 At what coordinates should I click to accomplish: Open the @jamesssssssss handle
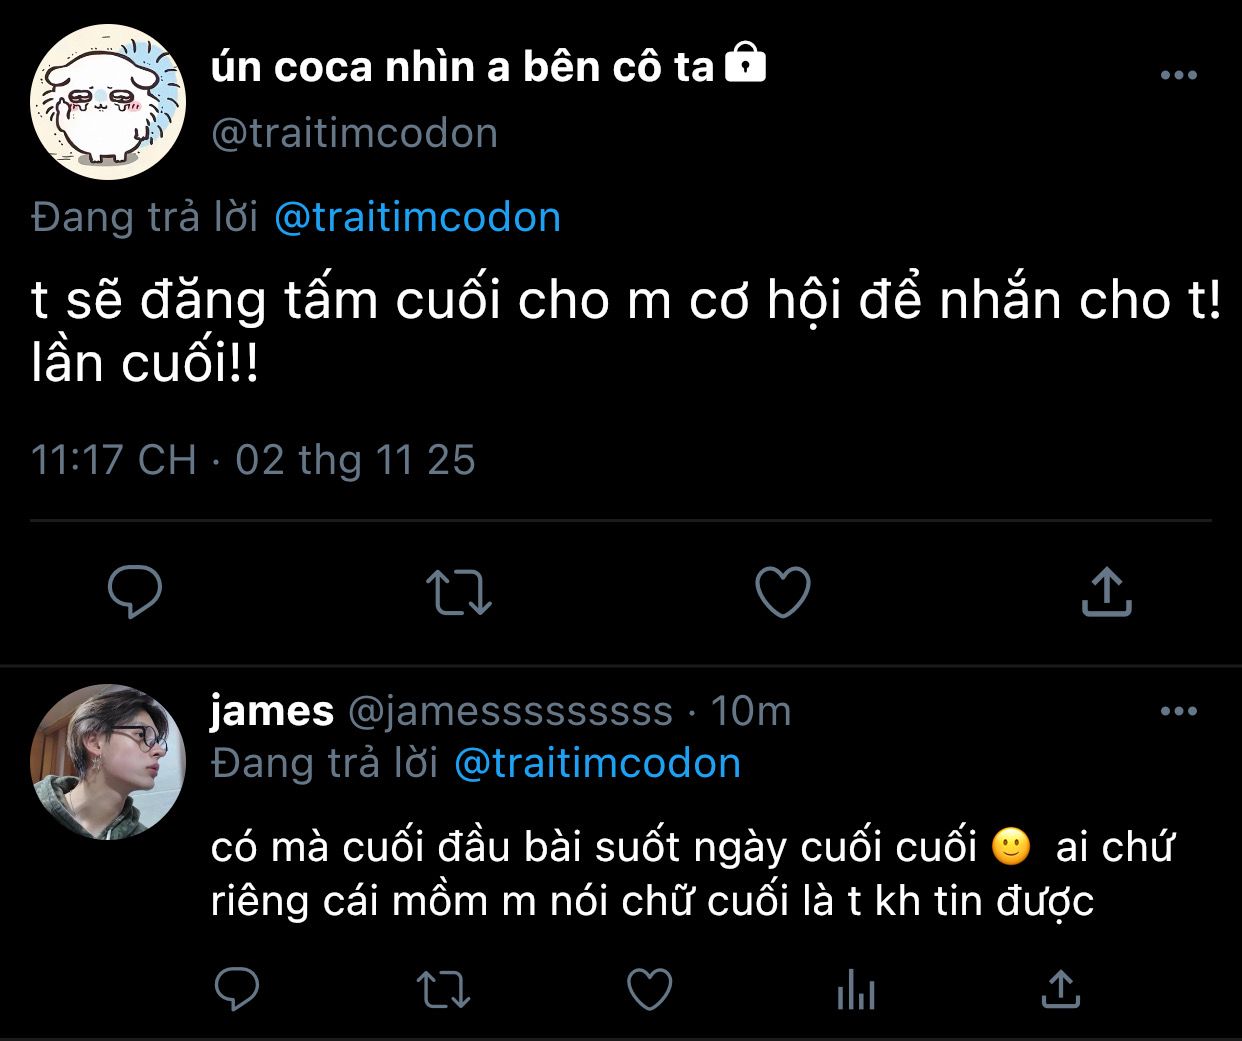click(510, 711)
